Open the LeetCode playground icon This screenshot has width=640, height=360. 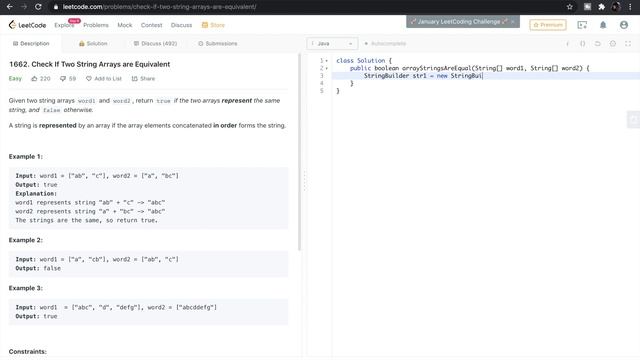point(582,25)
